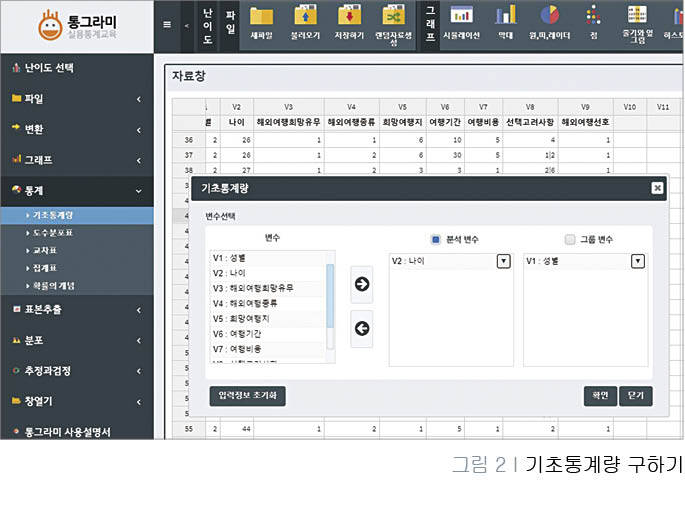Click row number 55 in data table

pos(189,429)
